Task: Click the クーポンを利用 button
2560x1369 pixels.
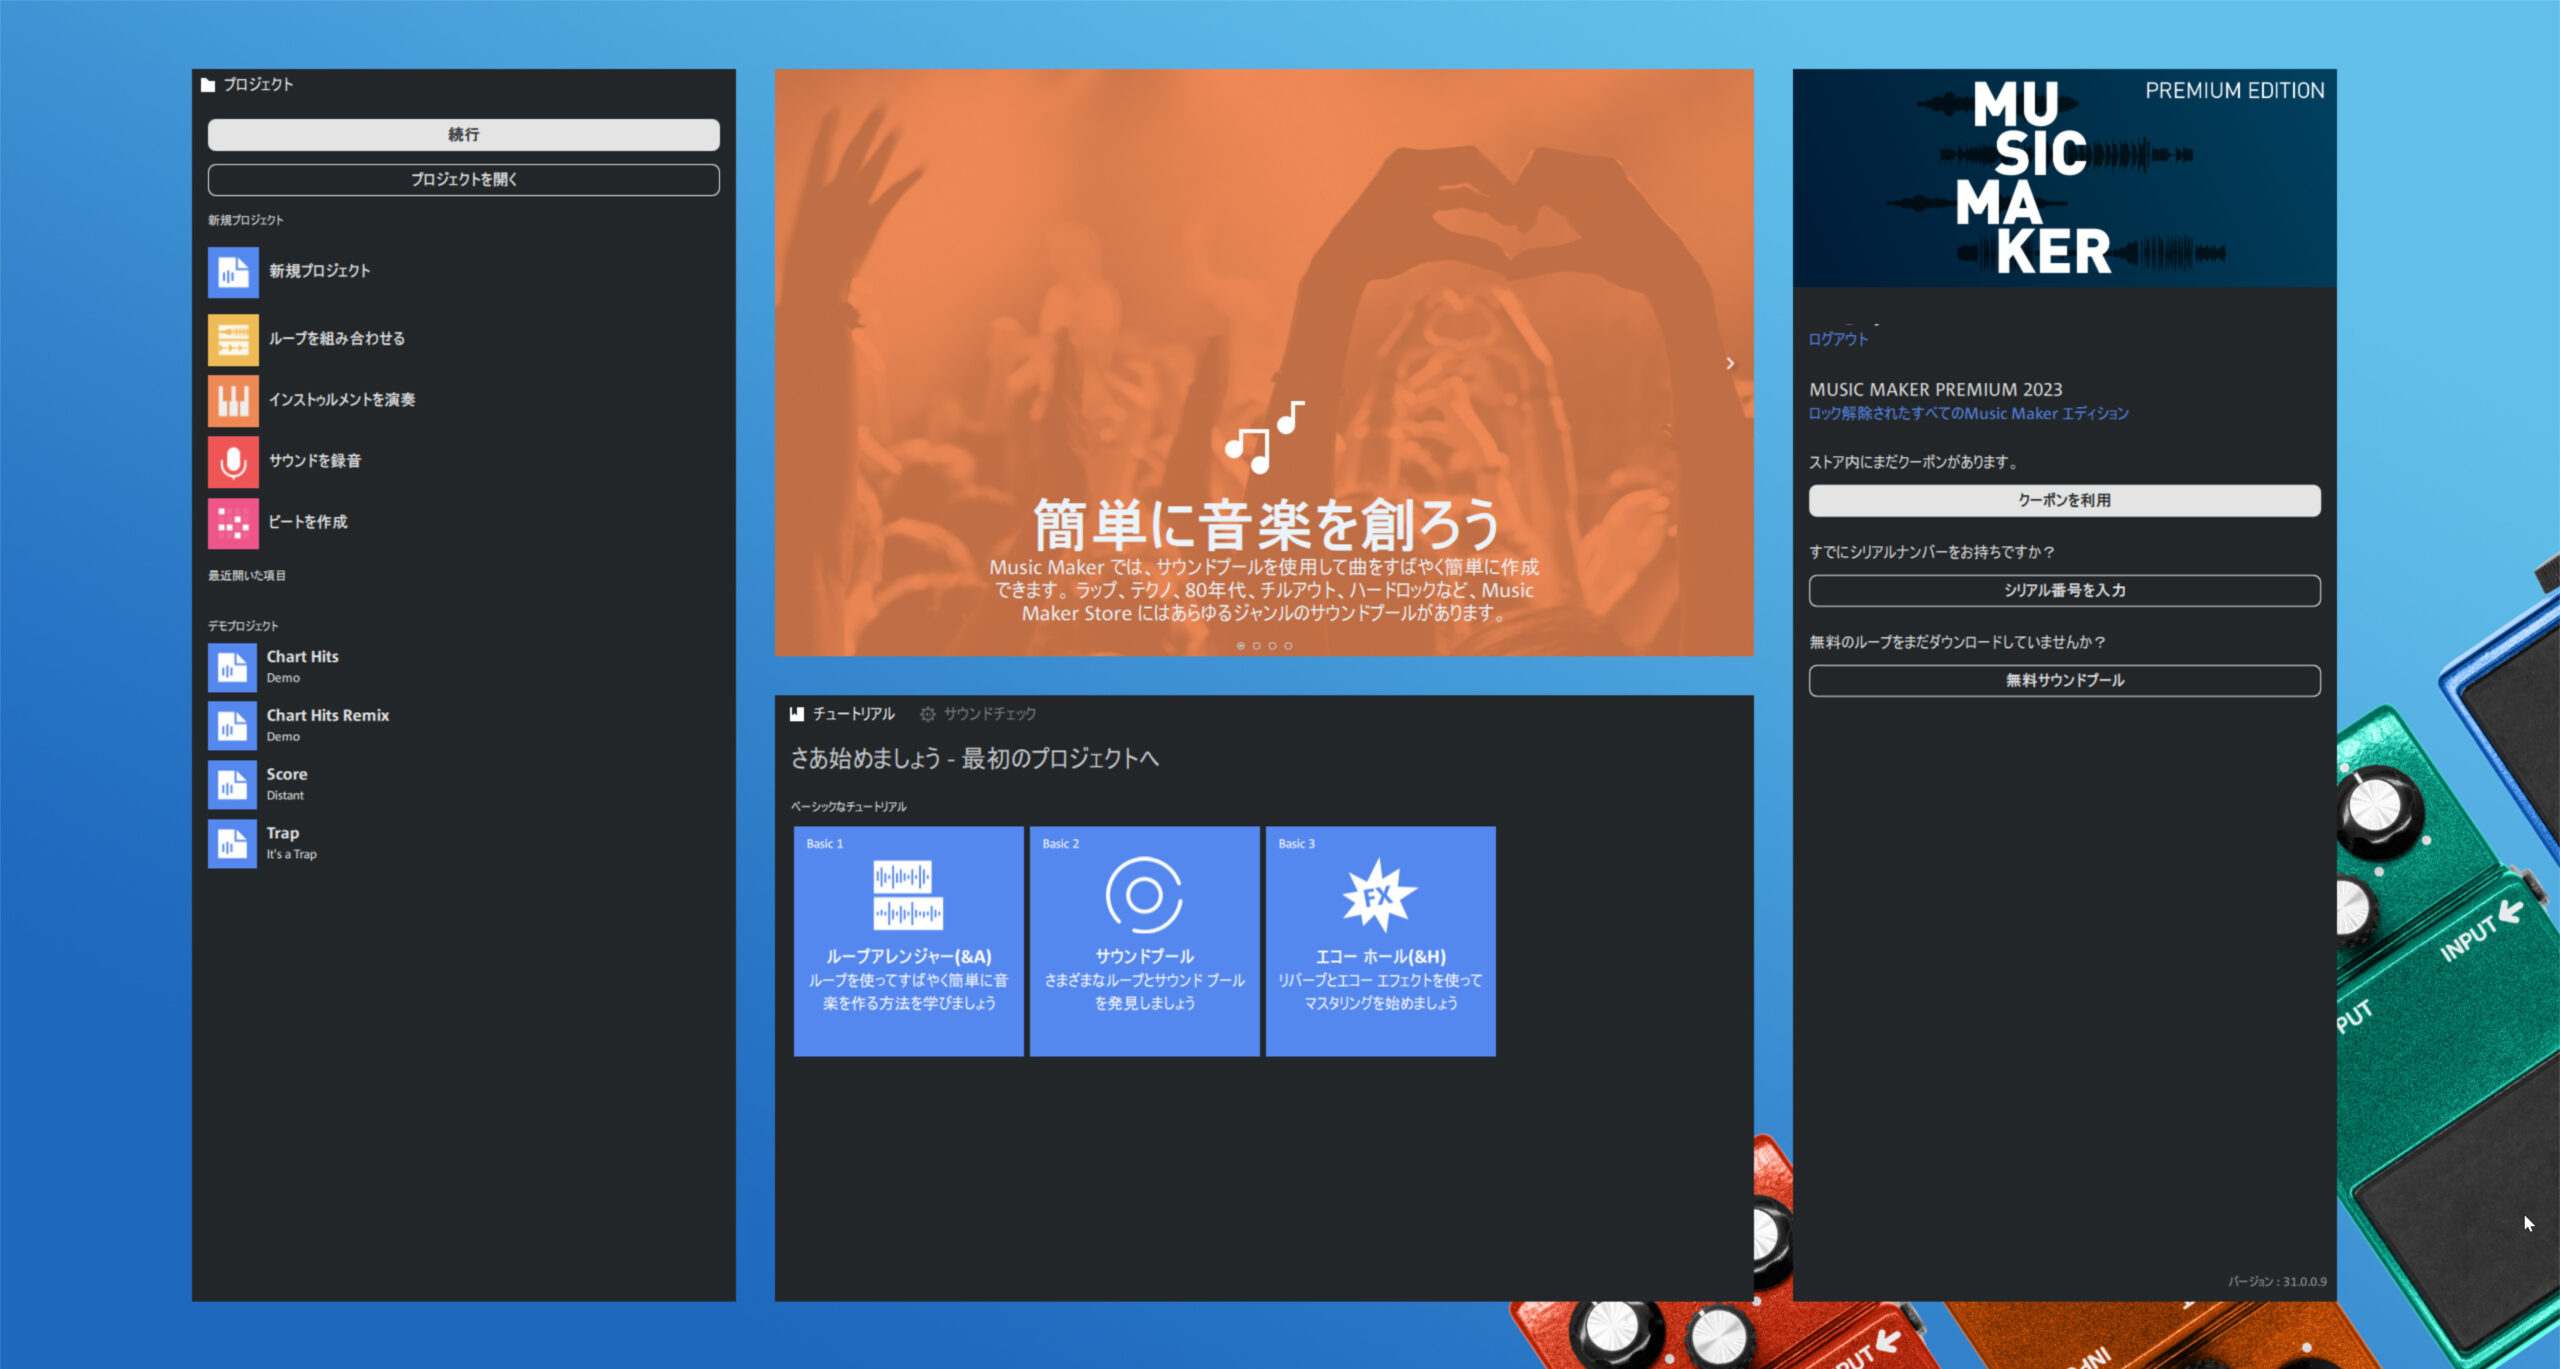Action: 2064,501
